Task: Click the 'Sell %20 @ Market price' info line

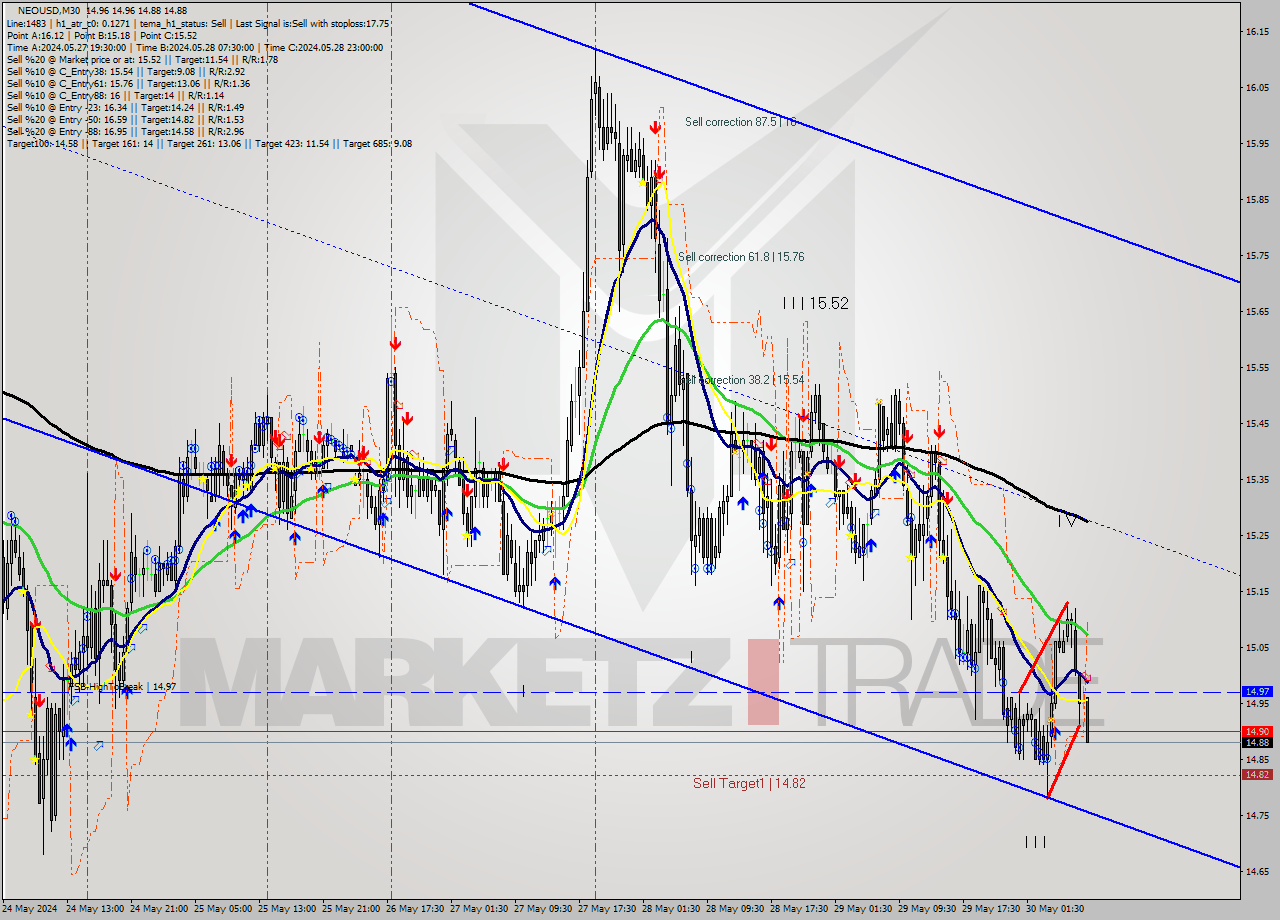Action: pyautogui.click(x=142, y=59)
